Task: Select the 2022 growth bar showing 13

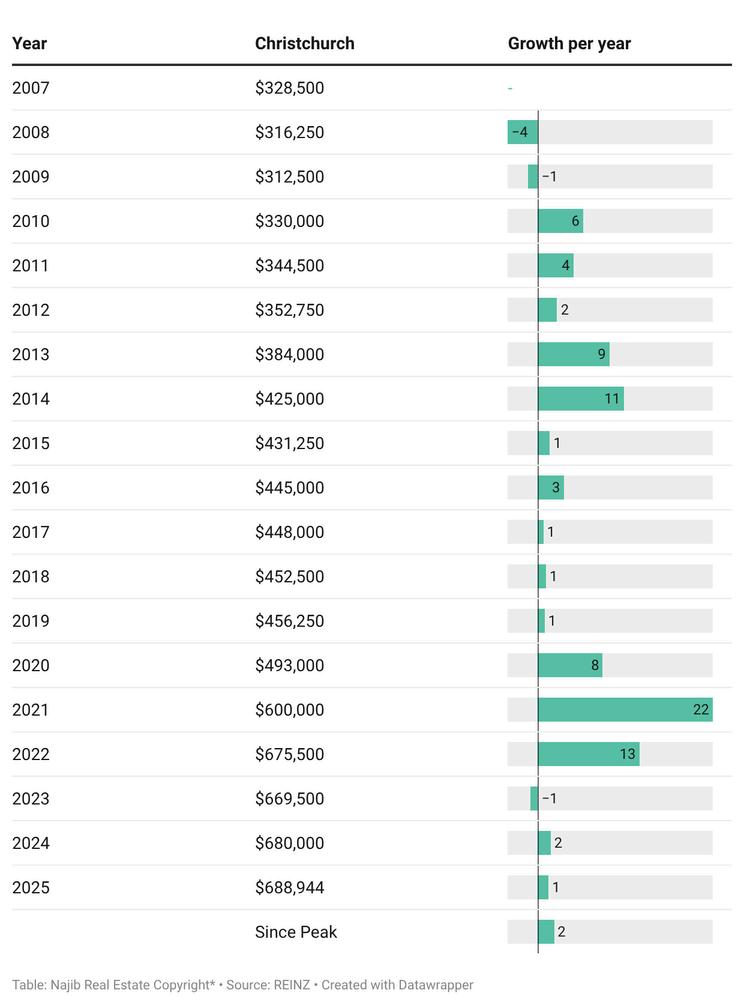Action: tap(588, 754)
